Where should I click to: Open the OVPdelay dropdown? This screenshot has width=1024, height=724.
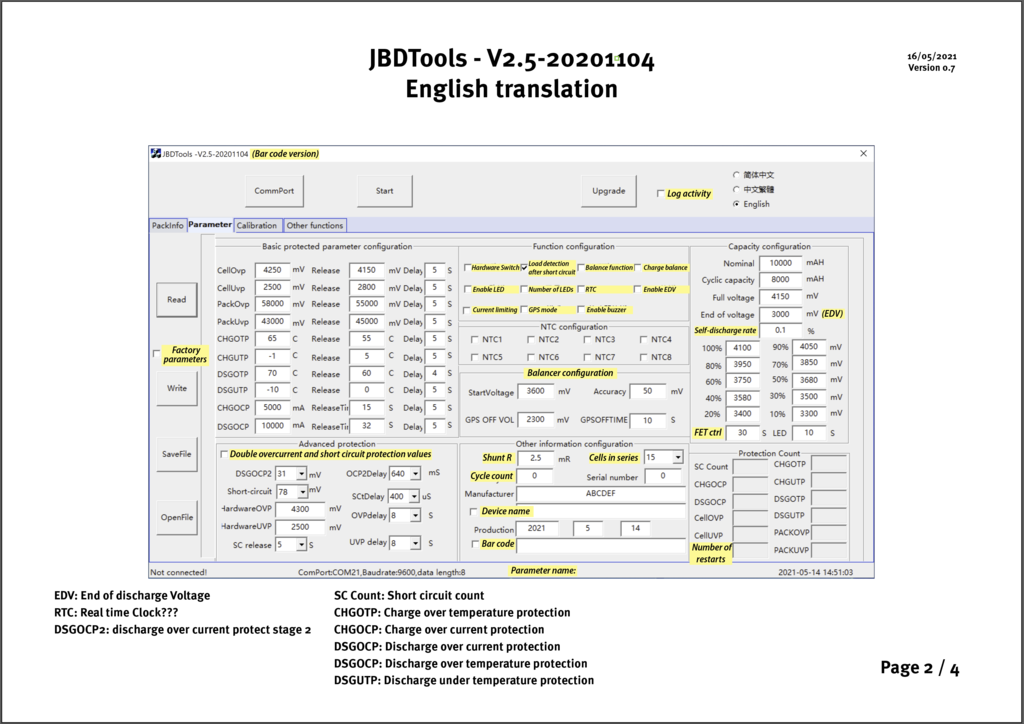(x=415, y=516)
